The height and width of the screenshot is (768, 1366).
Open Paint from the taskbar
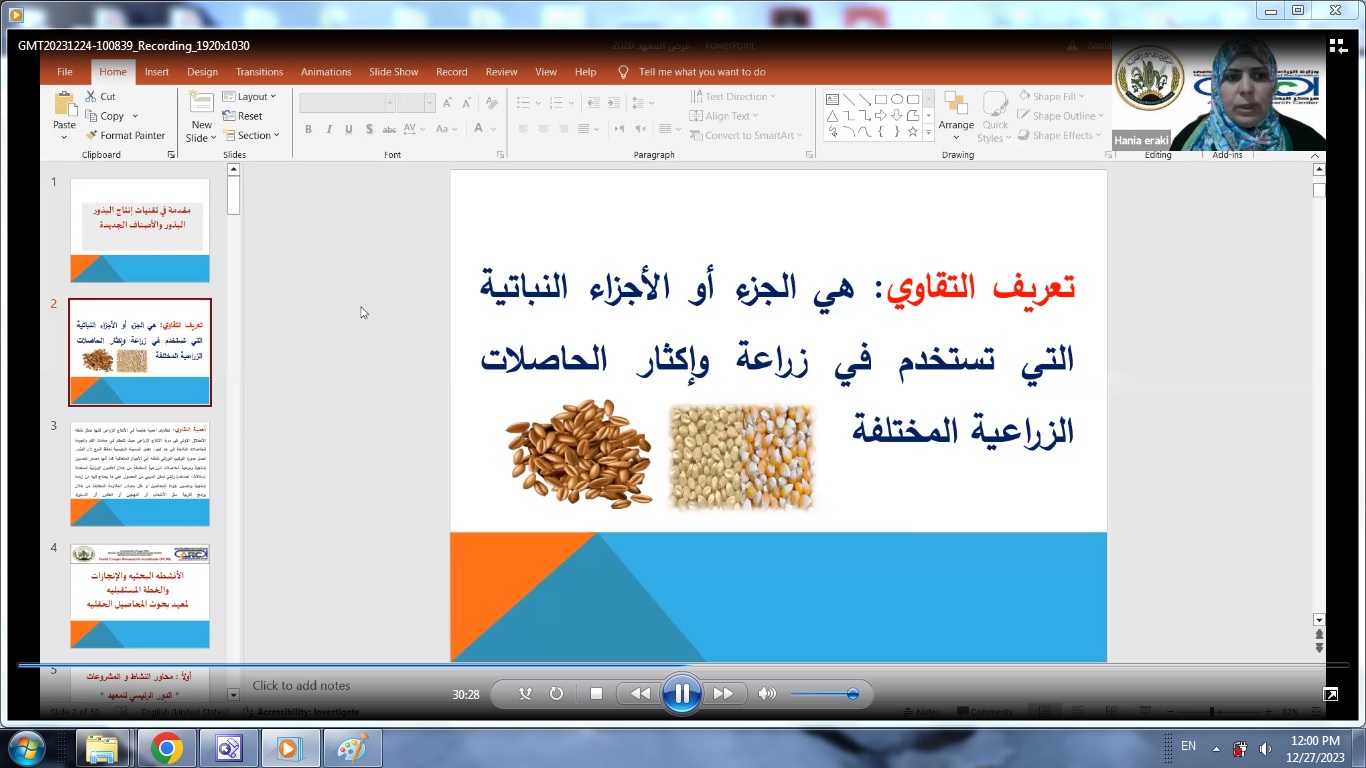(x=351, y=748)
